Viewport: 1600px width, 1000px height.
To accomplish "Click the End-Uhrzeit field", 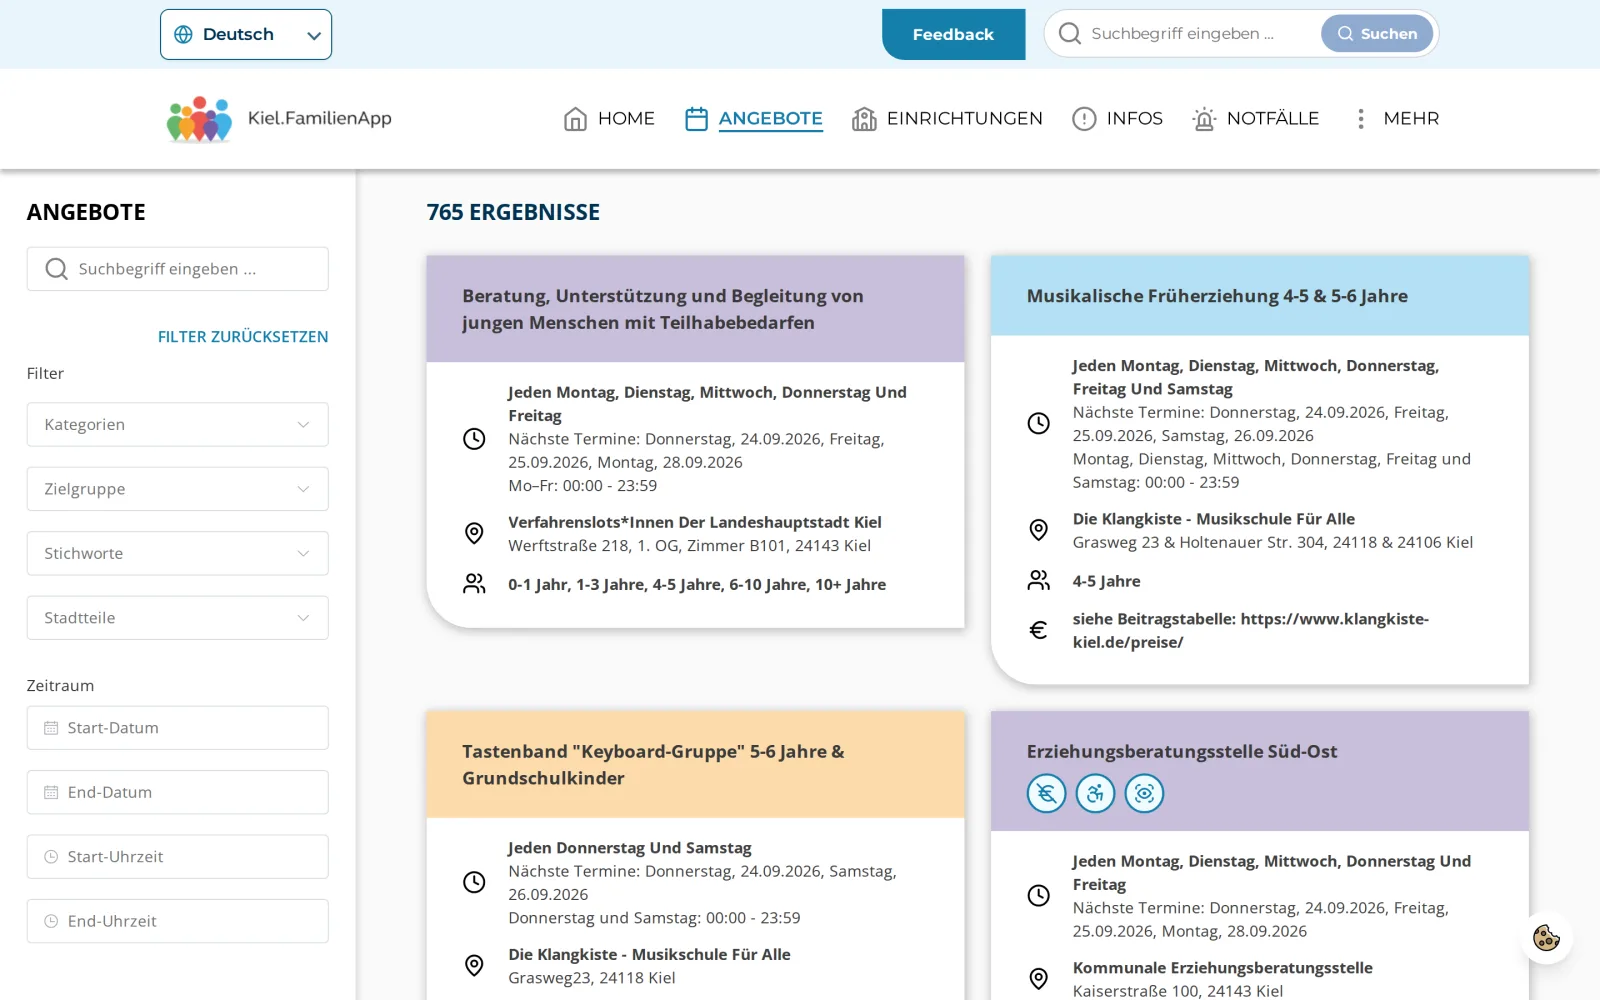I will (178, 921).
